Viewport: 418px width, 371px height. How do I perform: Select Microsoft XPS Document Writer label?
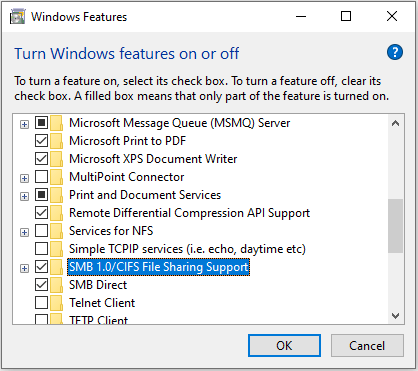tap(153, 159)
